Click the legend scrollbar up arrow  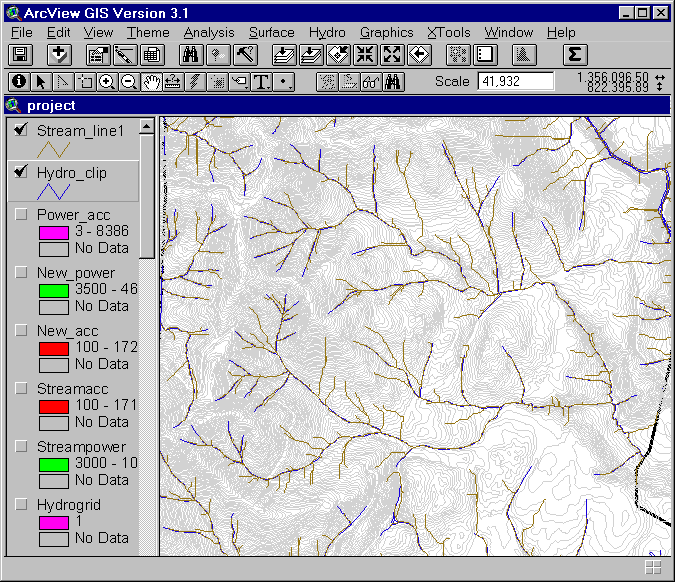click(146, 126)
